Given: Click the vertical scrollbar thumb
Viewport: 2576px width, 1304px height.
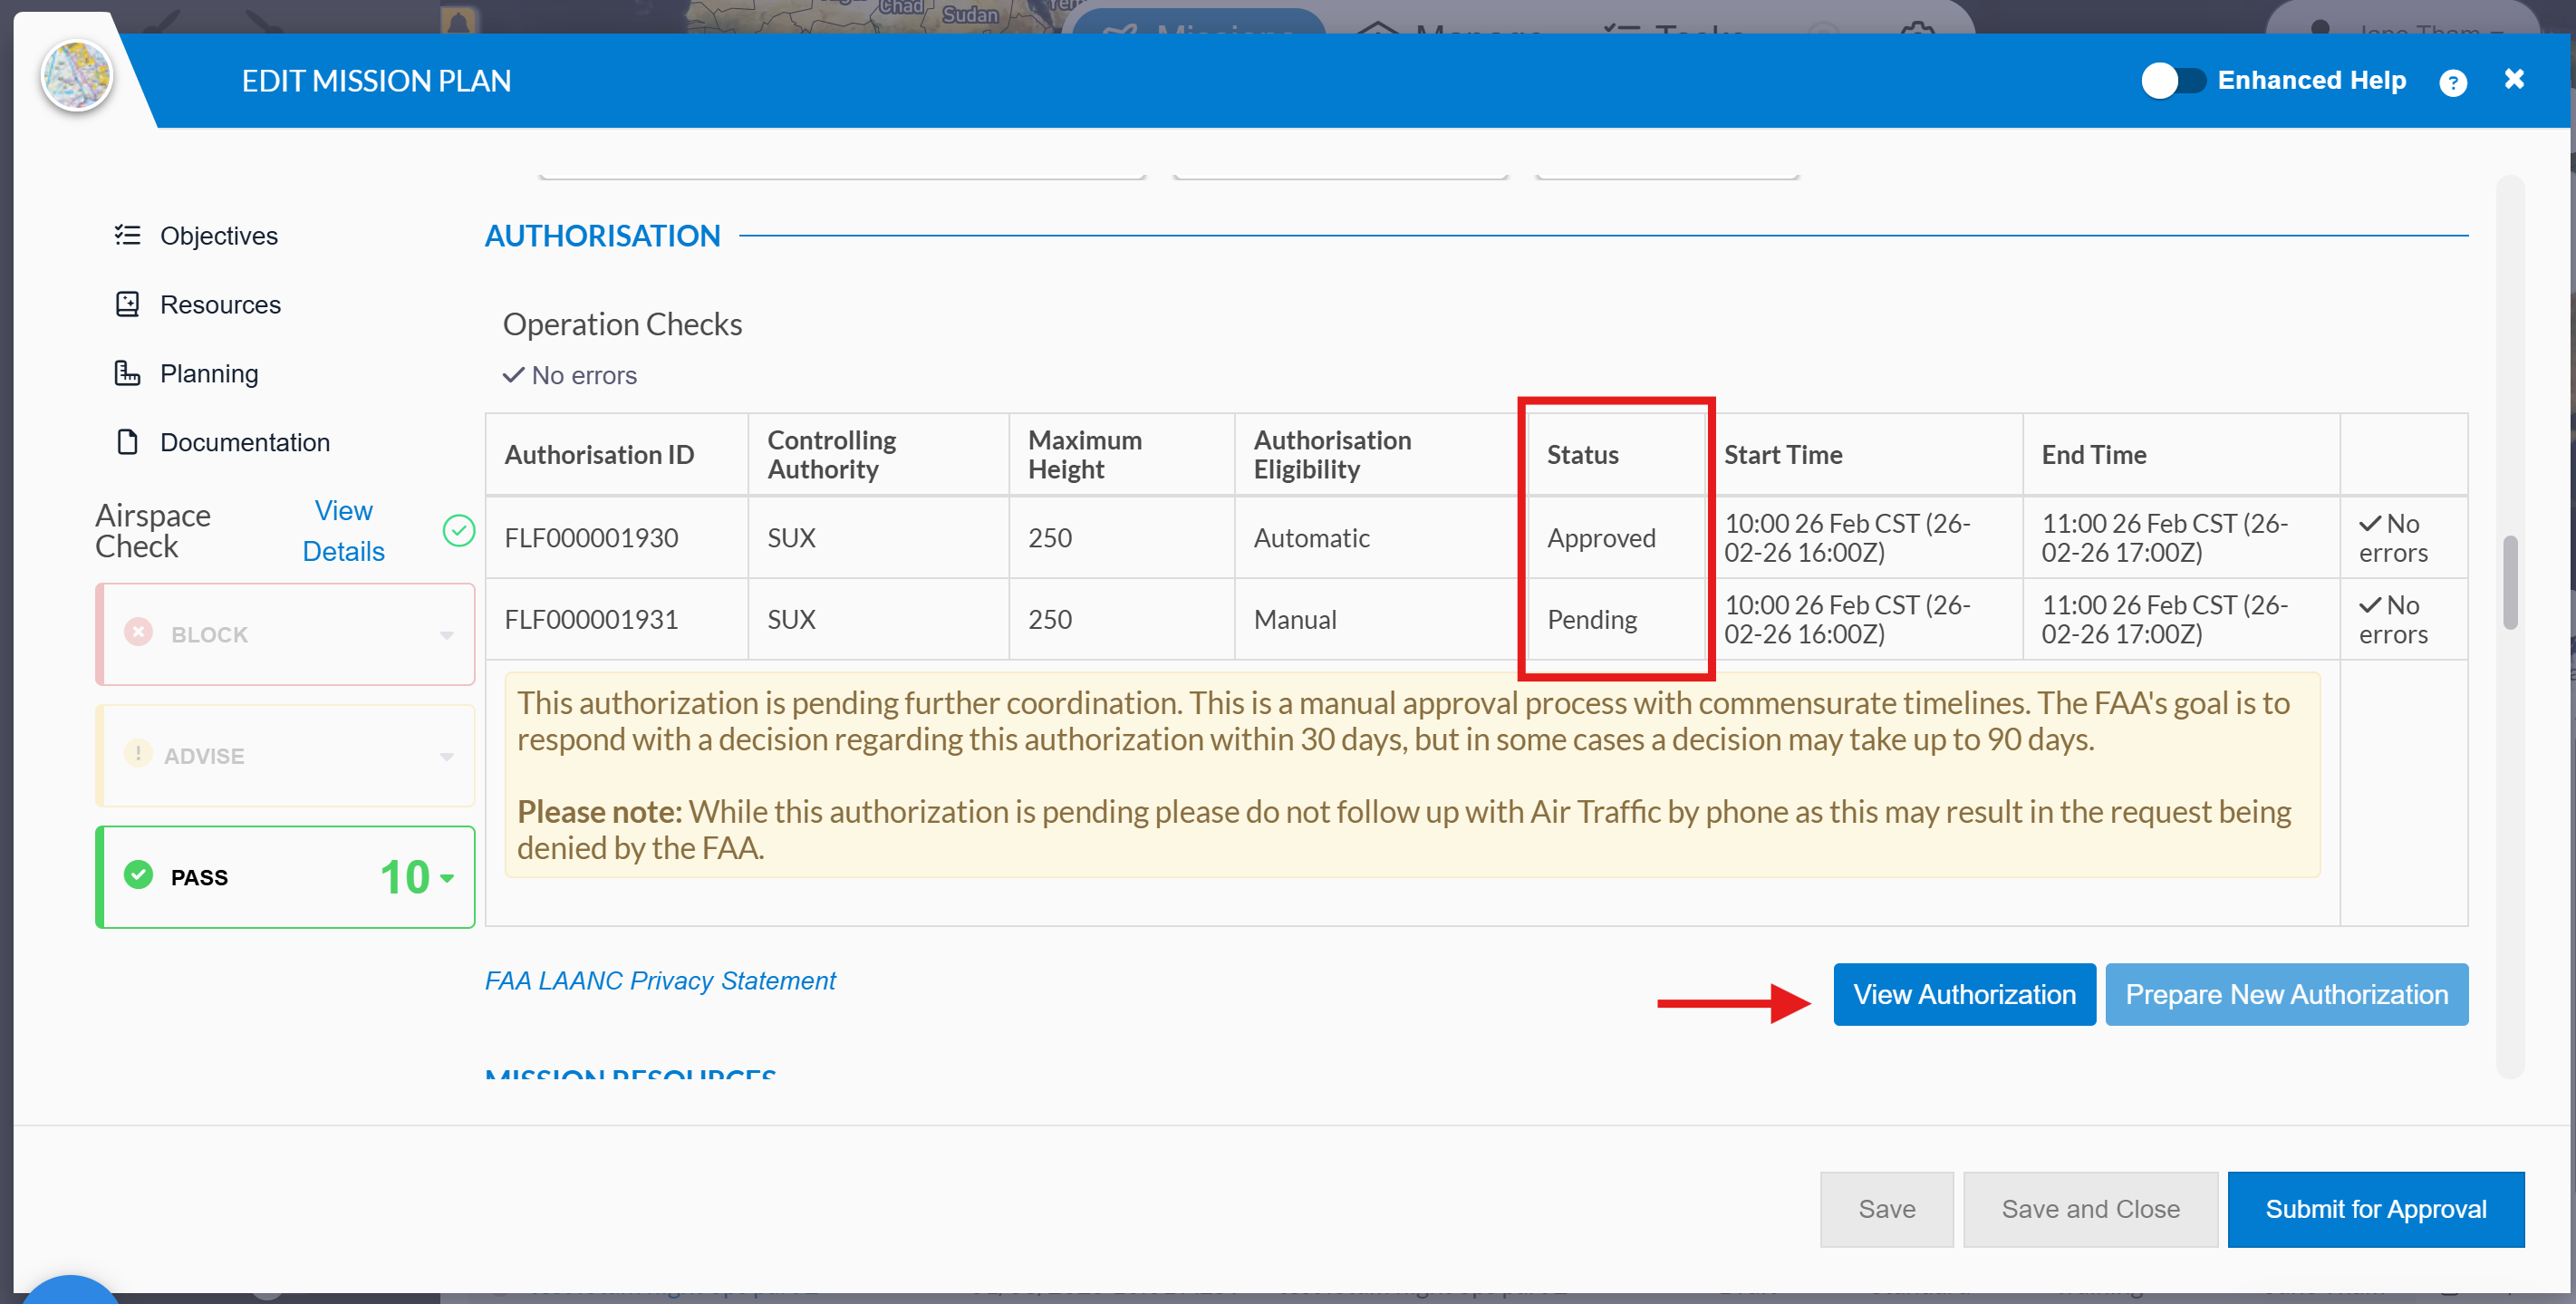Looking at the screenshot, I should pos(2509,583).
